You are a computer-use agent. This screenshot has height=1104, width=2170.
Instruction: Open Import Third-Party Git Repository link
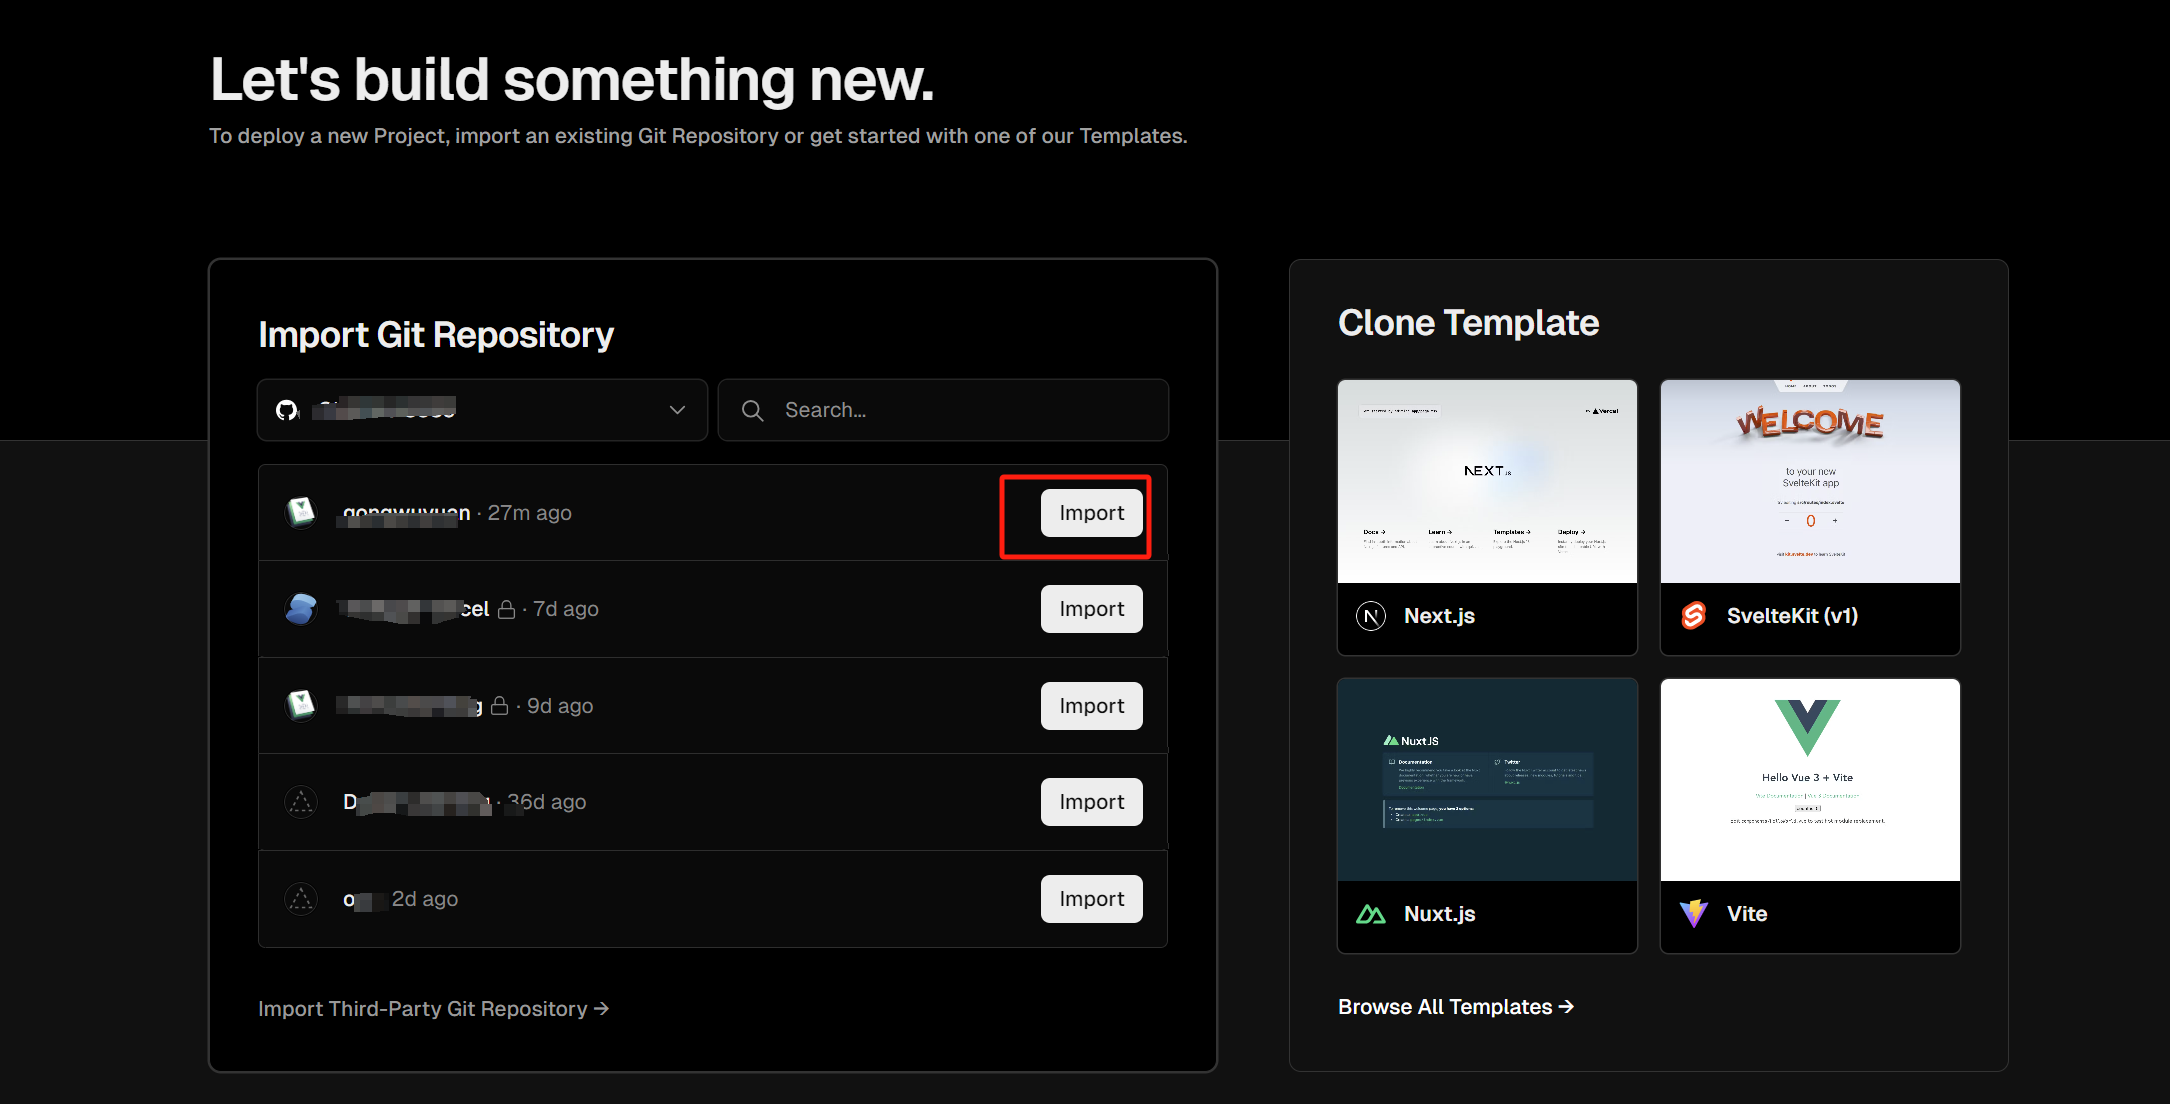(x=433, y=1009)
